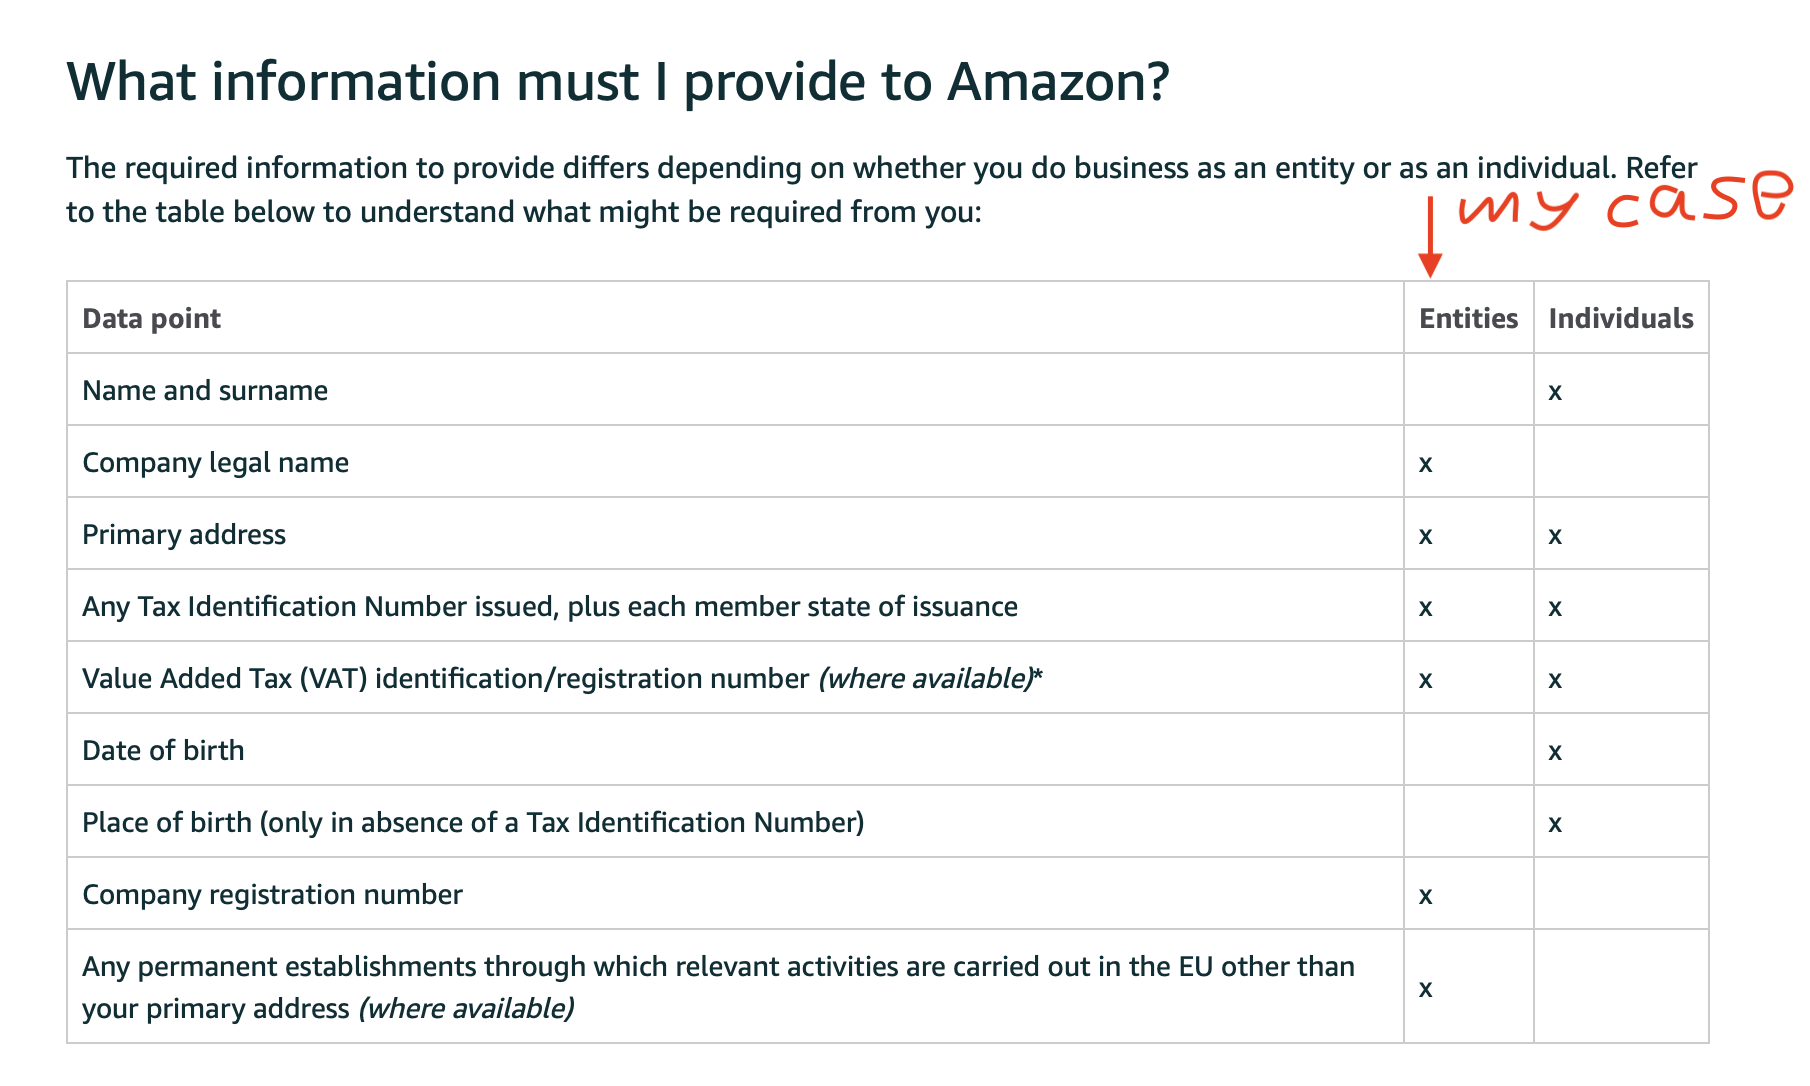Click the Individuals x in Tax Identification Number row
Screen dimensions: 1810x1086
[x=1554, y=608]
